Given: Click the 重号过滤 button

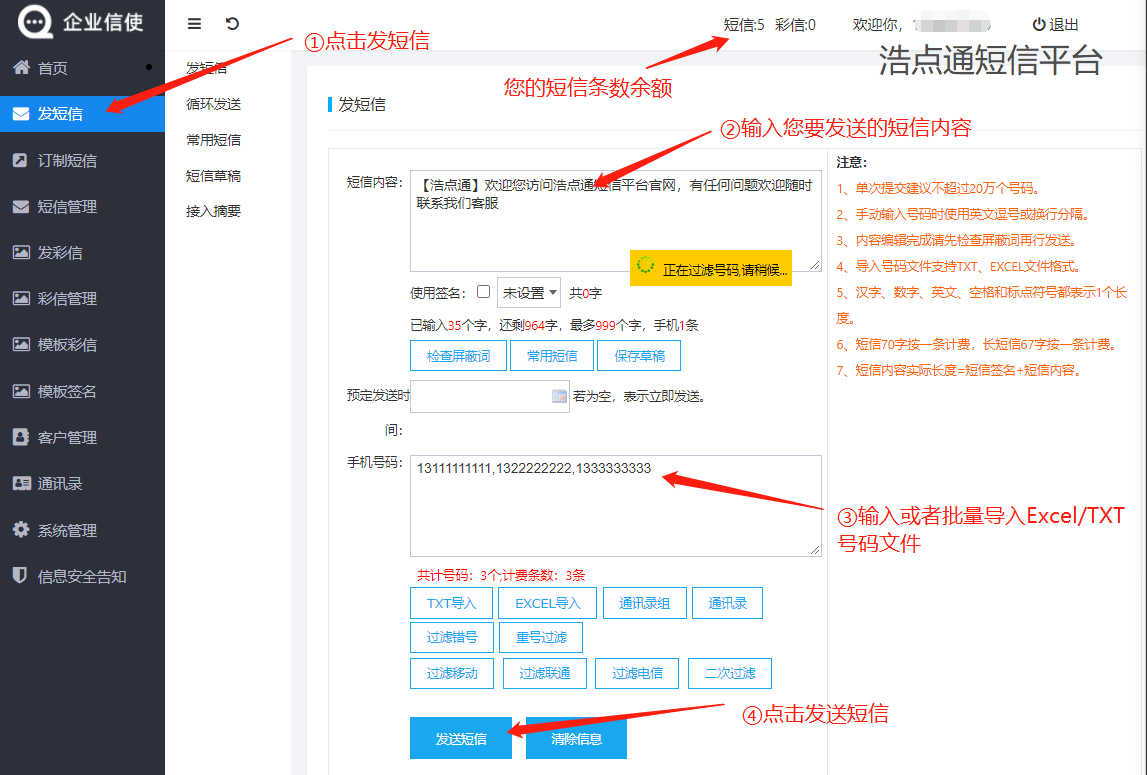Looking at the screenshot, I should click(541, 637).
